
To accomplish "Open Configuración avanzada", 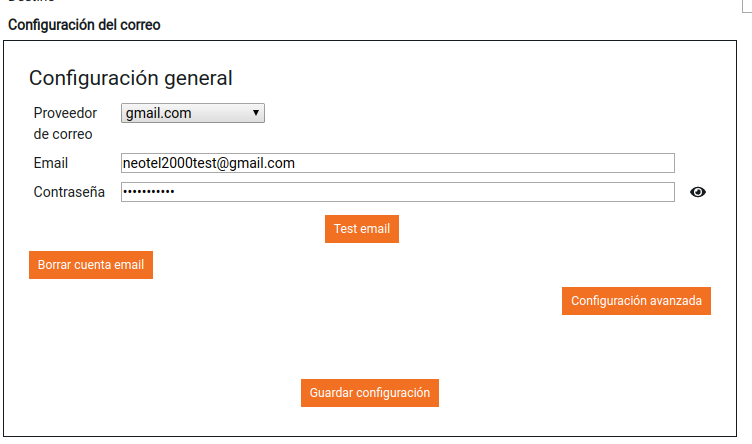I will pos(636,300).
